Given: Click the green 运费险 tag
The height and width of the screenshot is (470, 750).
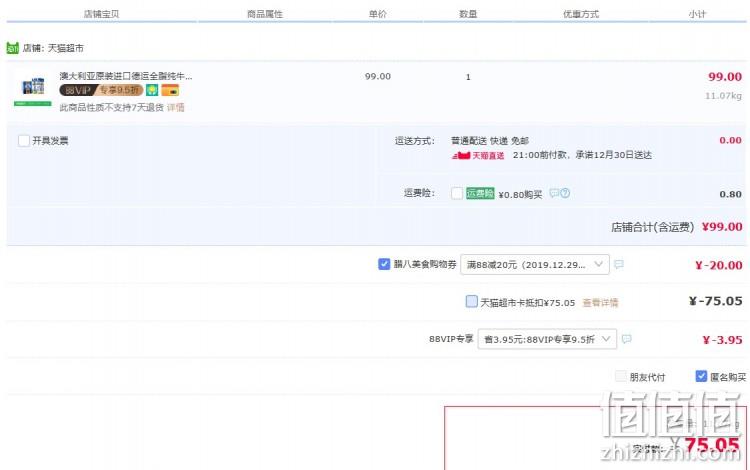Looking at the screenshot, I should [x=480, y=193].
